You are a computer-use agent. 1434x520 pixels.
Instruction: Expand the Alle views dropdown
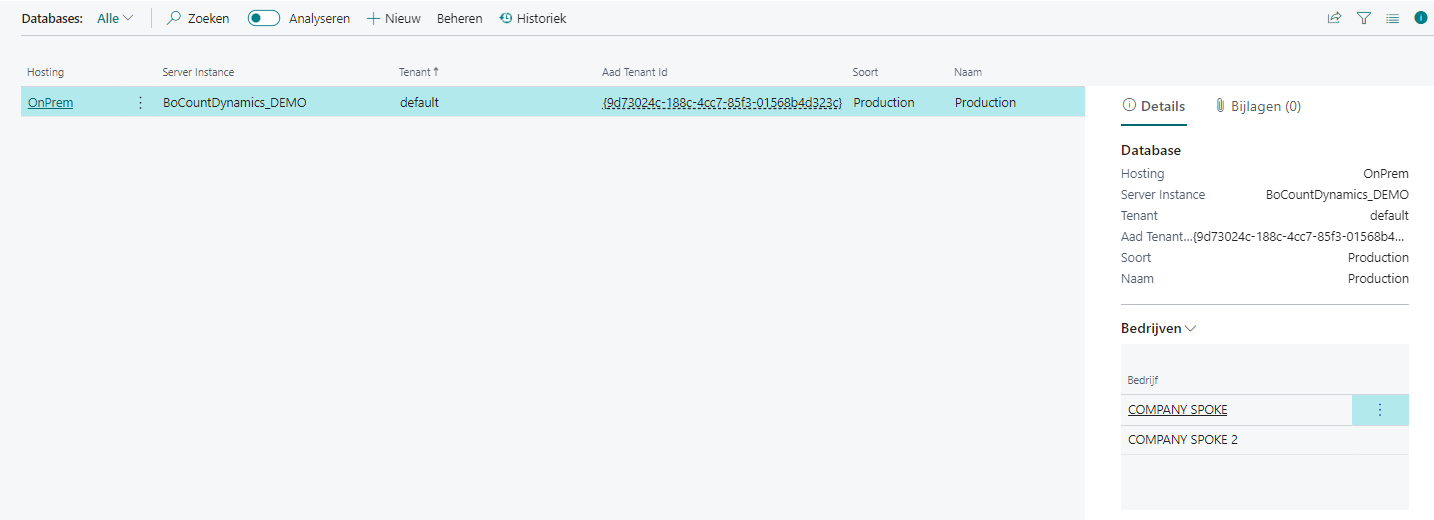115,18
